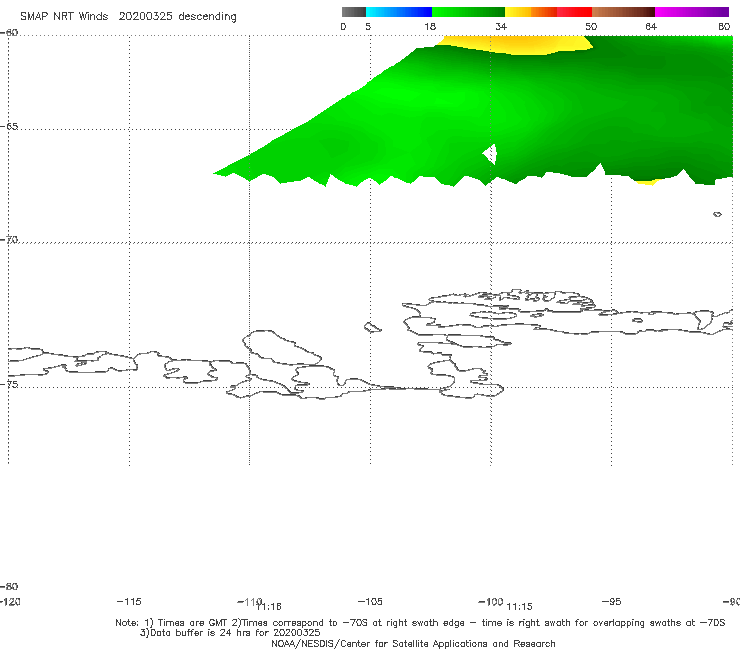Click the latitude label '-70'
The width and height of the screenshot is (740, 650).
tap(9, 240)
